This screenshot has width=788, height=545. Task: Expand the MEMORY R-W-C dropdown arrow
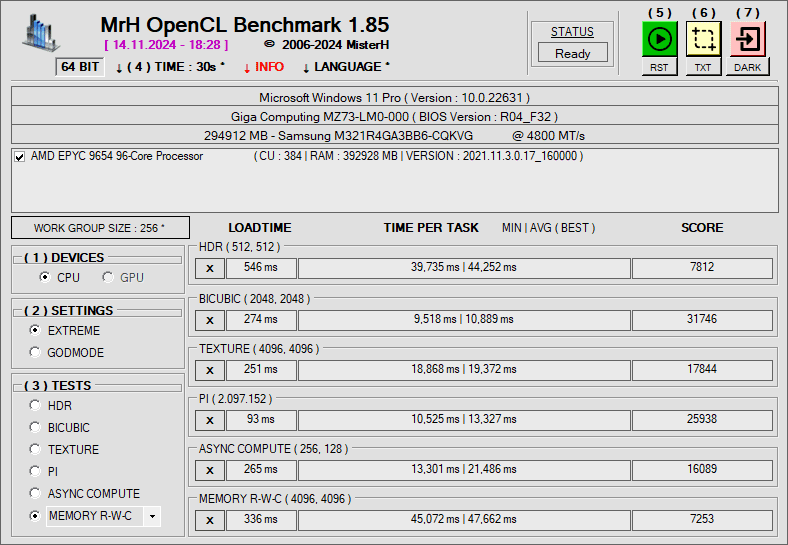152,516
